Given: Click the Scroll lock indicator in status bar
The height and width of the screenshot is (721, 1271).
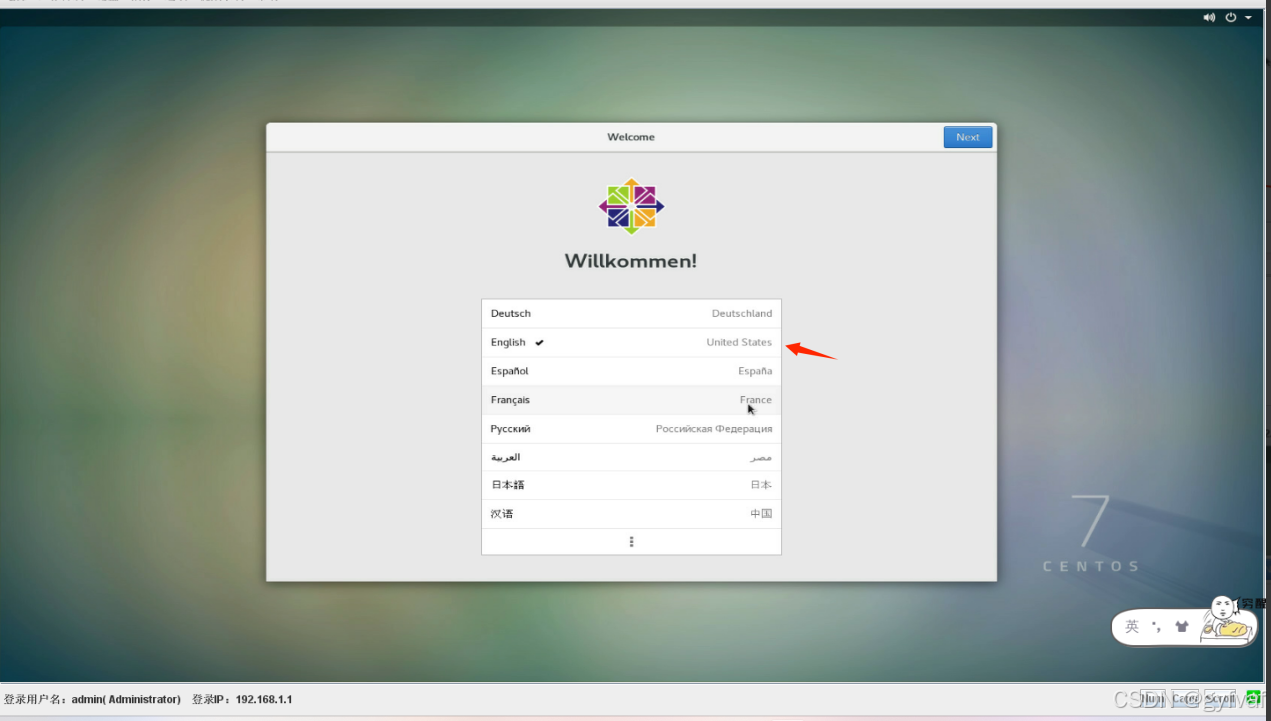Looking at the screenshot, I should (x=1220, y=698).
